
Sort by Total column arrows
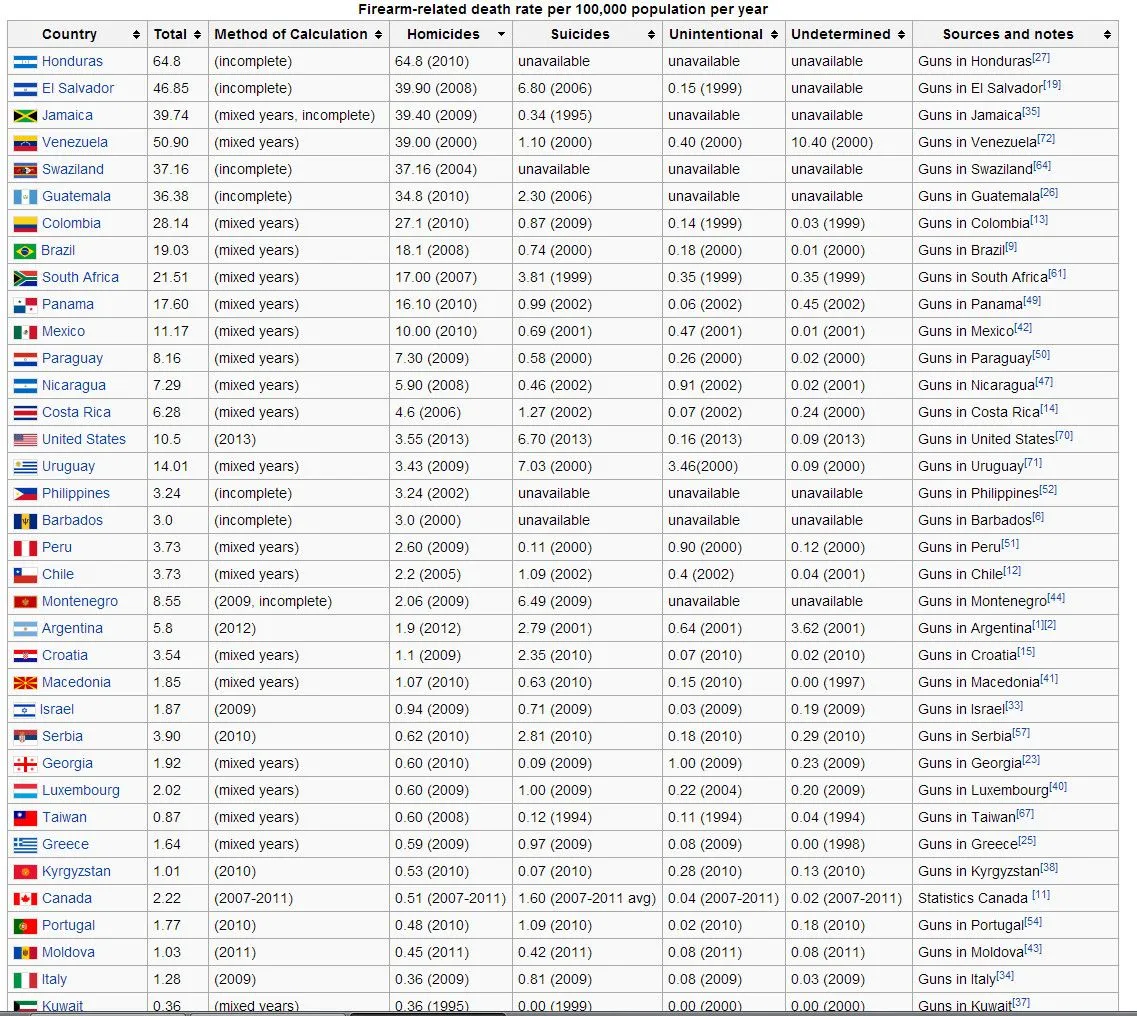click(197, 35)
